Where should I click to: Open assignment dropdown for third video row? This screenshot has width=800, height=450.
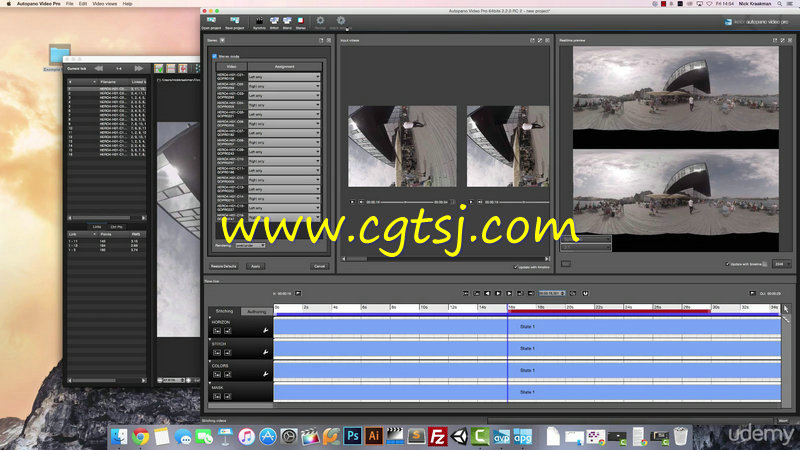[284, 95]
